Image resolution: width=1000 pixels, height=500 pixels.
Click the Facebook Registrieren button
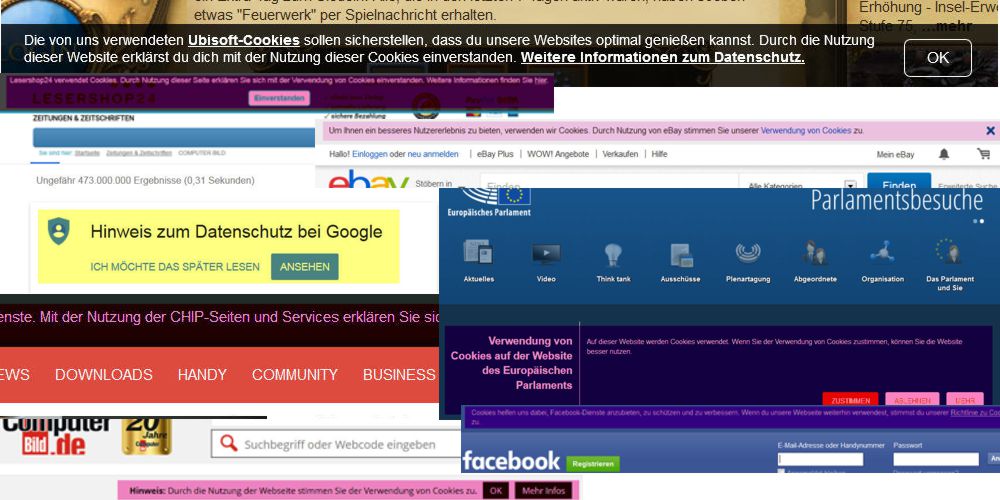pos(592,464)
